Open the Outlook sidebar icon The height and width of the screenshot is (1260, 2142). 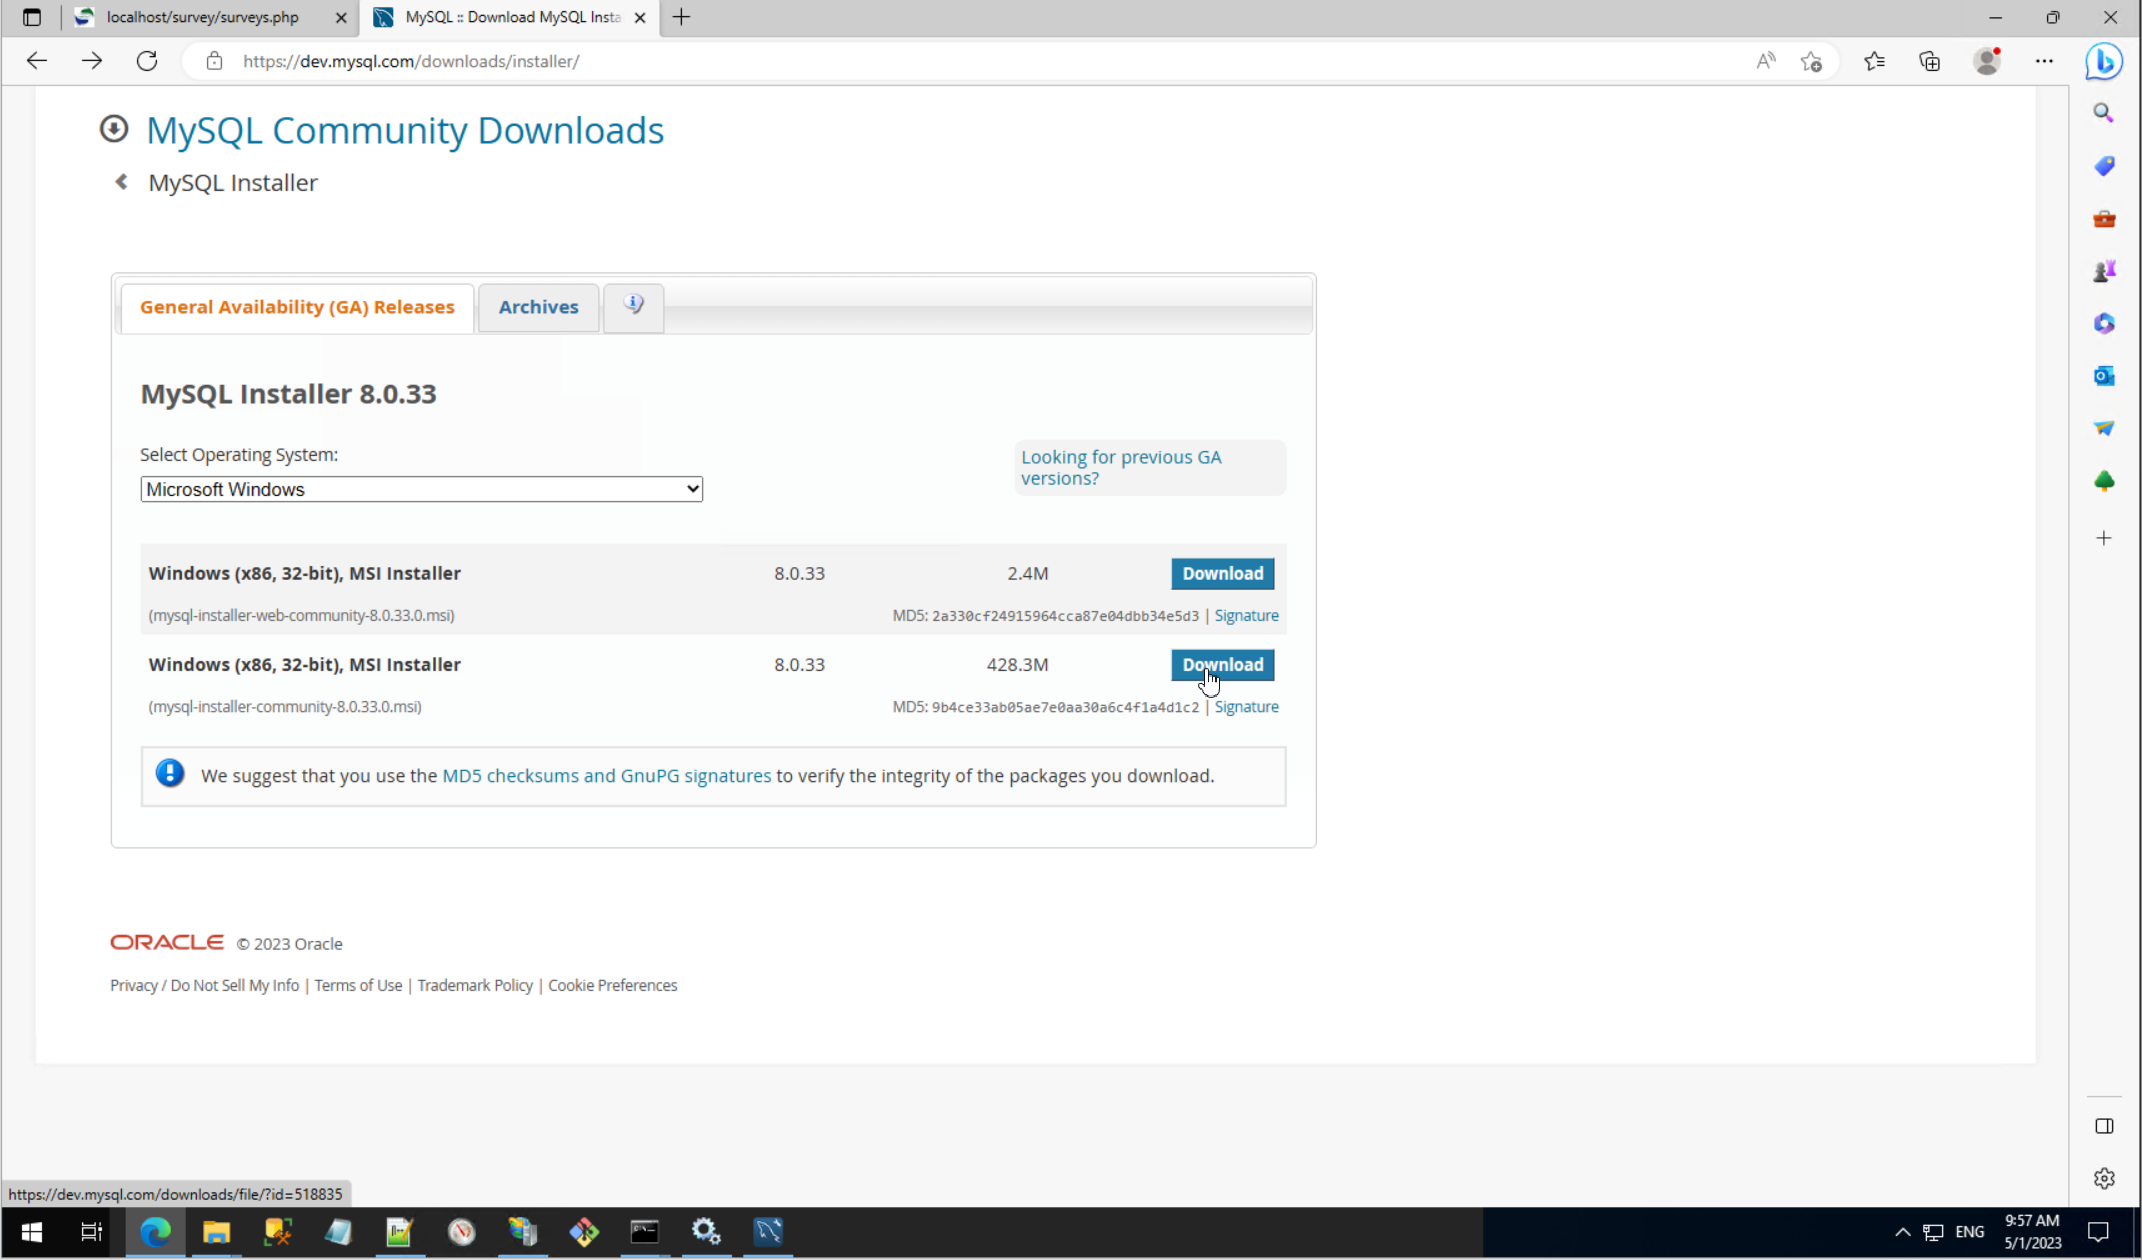tap(2104, 376)
